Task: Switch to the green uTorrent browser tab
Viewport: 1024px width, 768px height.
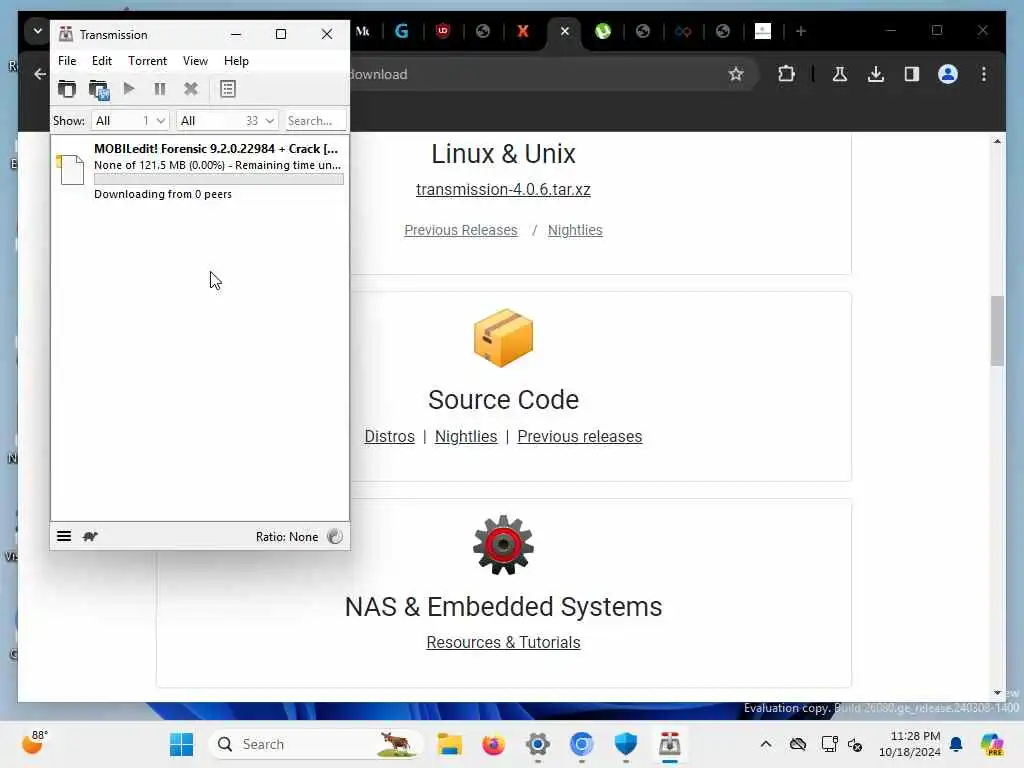Action: 603,31
